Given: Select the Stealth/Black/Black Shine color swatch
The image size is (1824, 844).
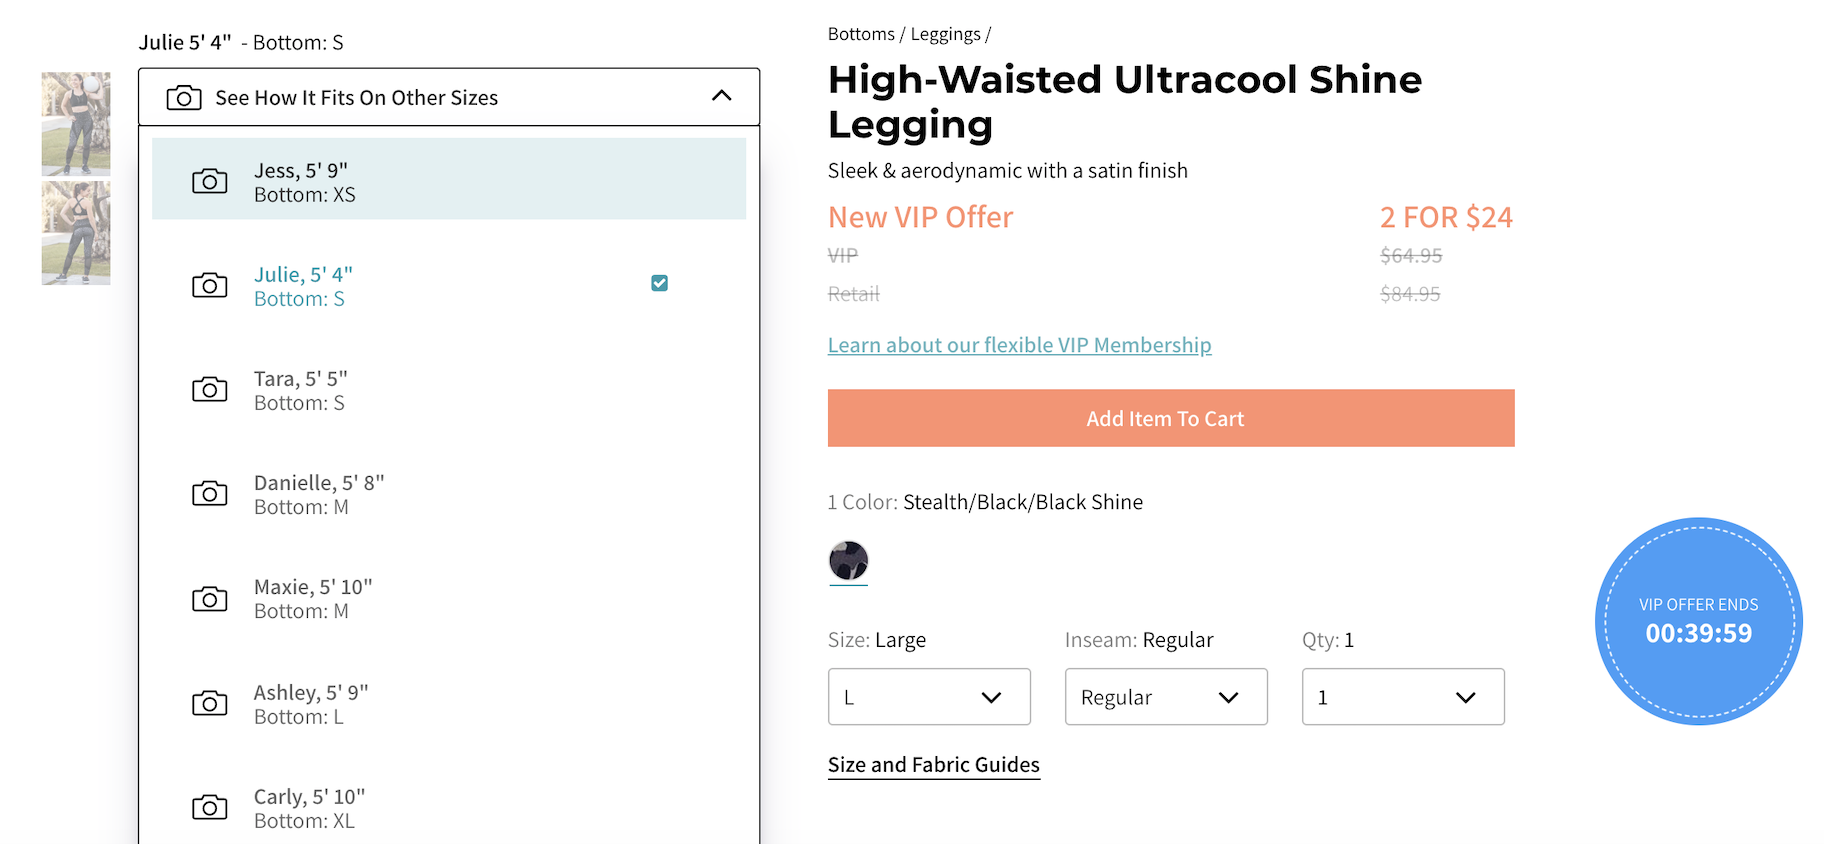Looking at the screenshot, I should (x=848, y=561).
